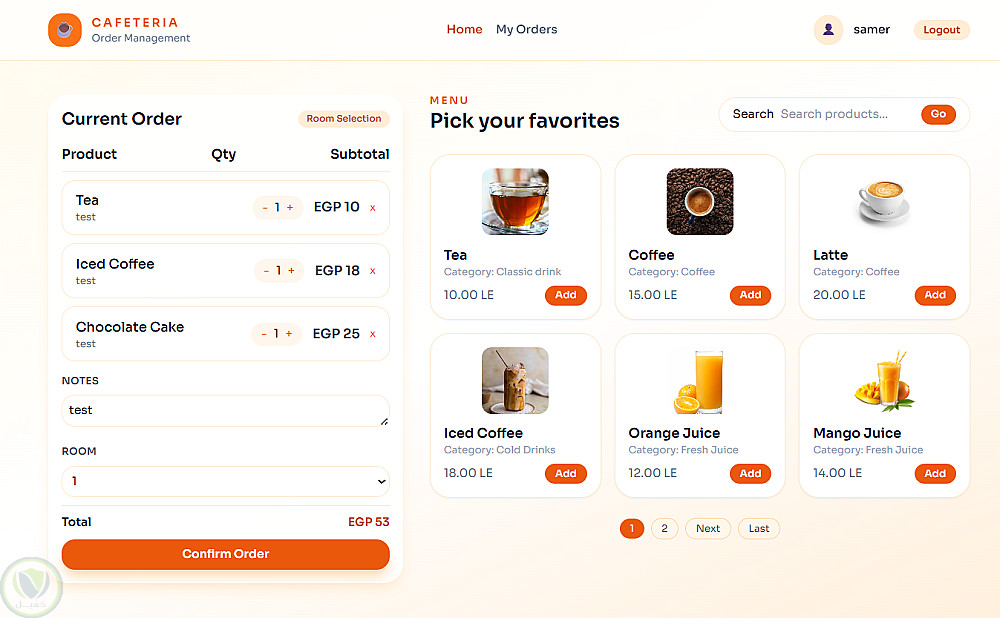Add Mango Juice to the order

click(935, 474)
